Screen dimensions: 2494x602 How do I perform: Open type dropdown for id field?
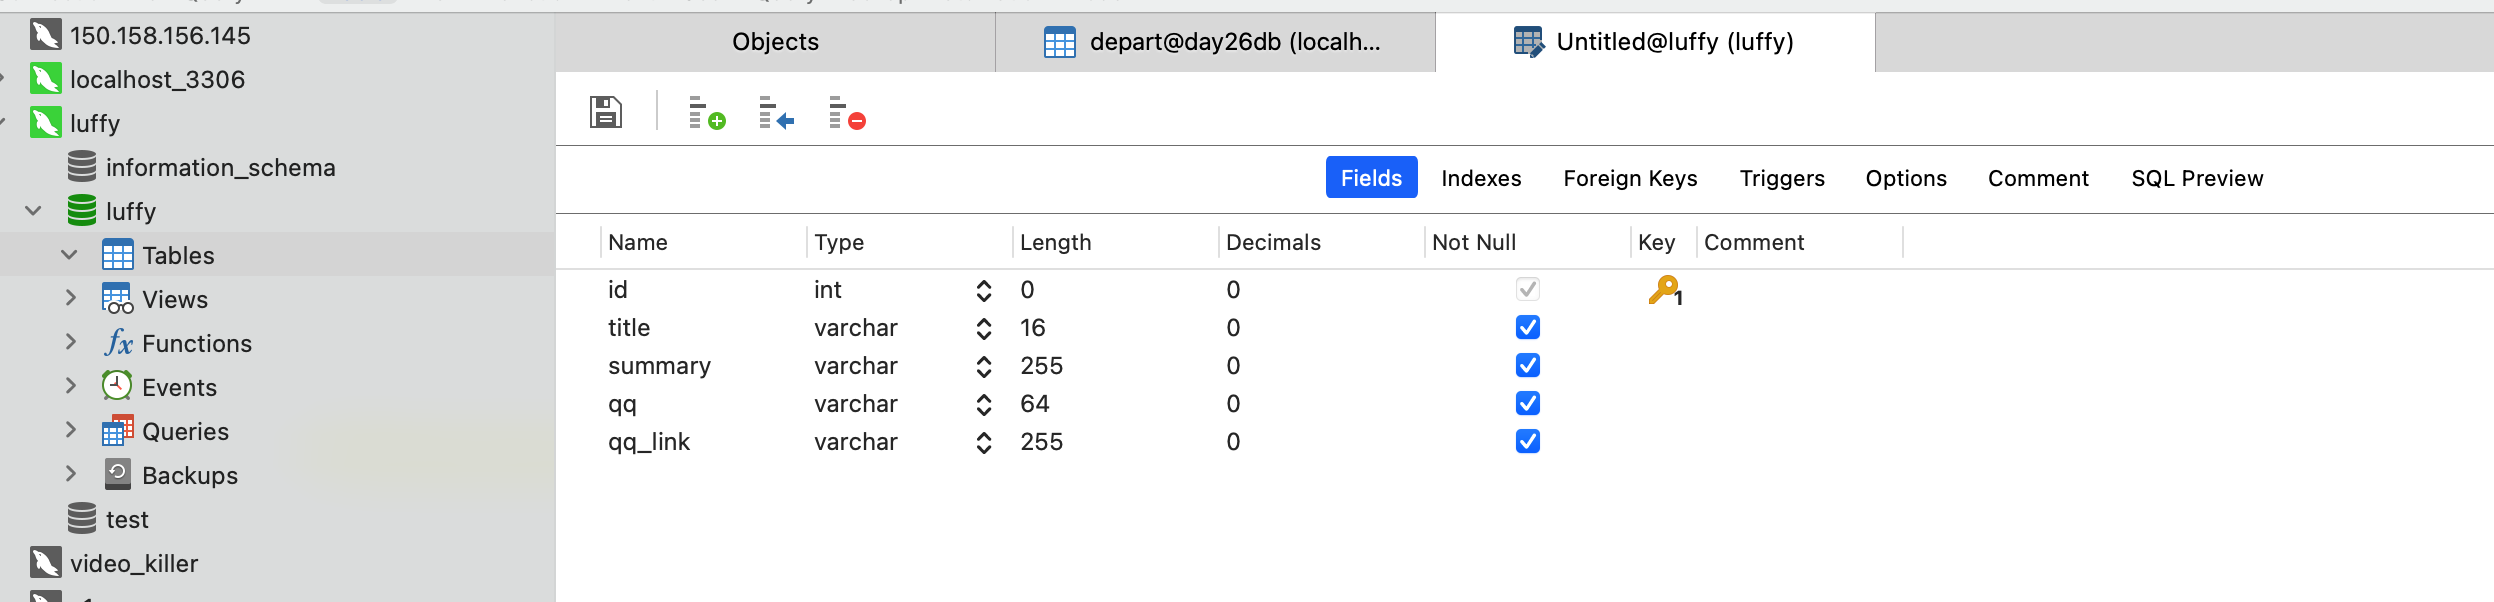(x=984, y=291)
